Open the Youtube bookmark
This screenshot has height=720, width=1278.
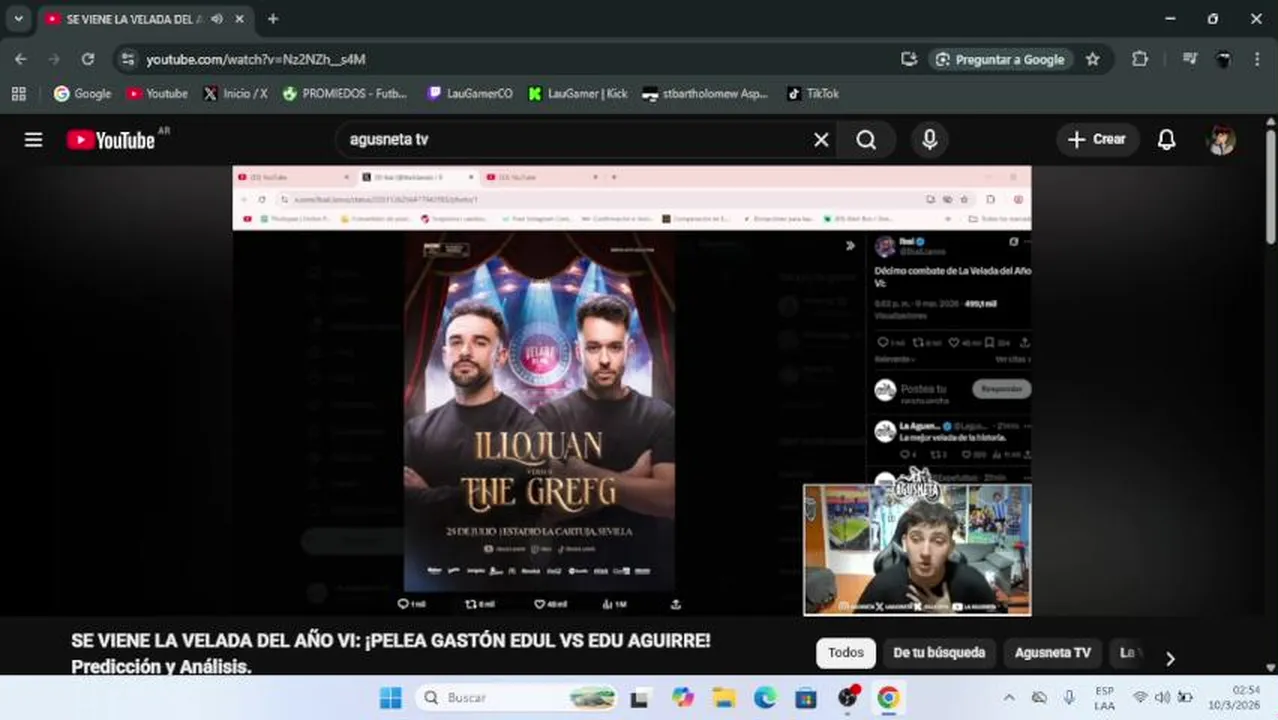pyautogui.click(x=157, y=94)
